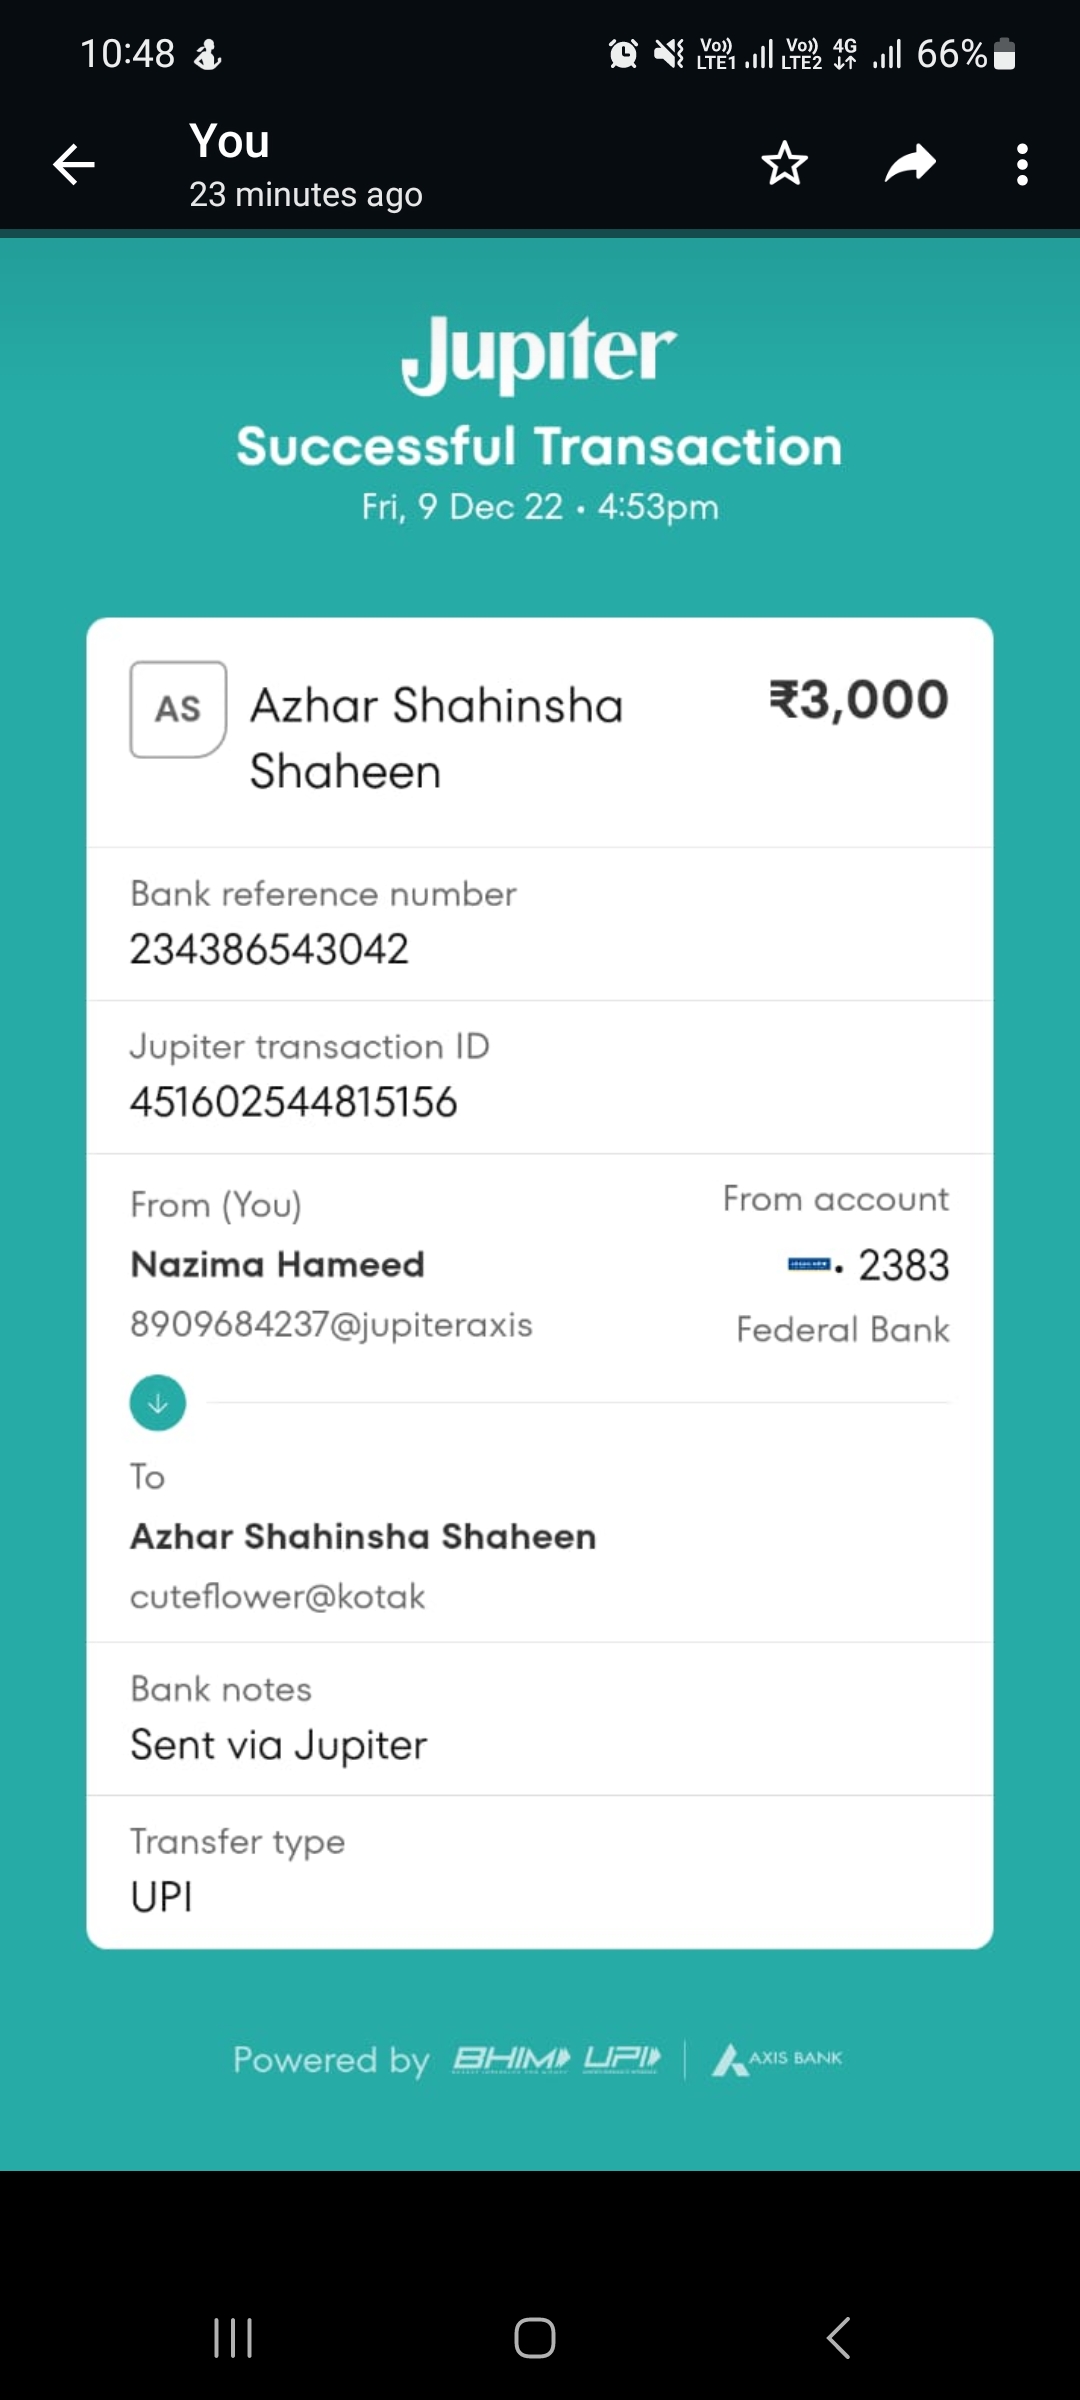Open the three-dot overflow menu
The image size is (1080, 2400).
(x=1021, y=165)
